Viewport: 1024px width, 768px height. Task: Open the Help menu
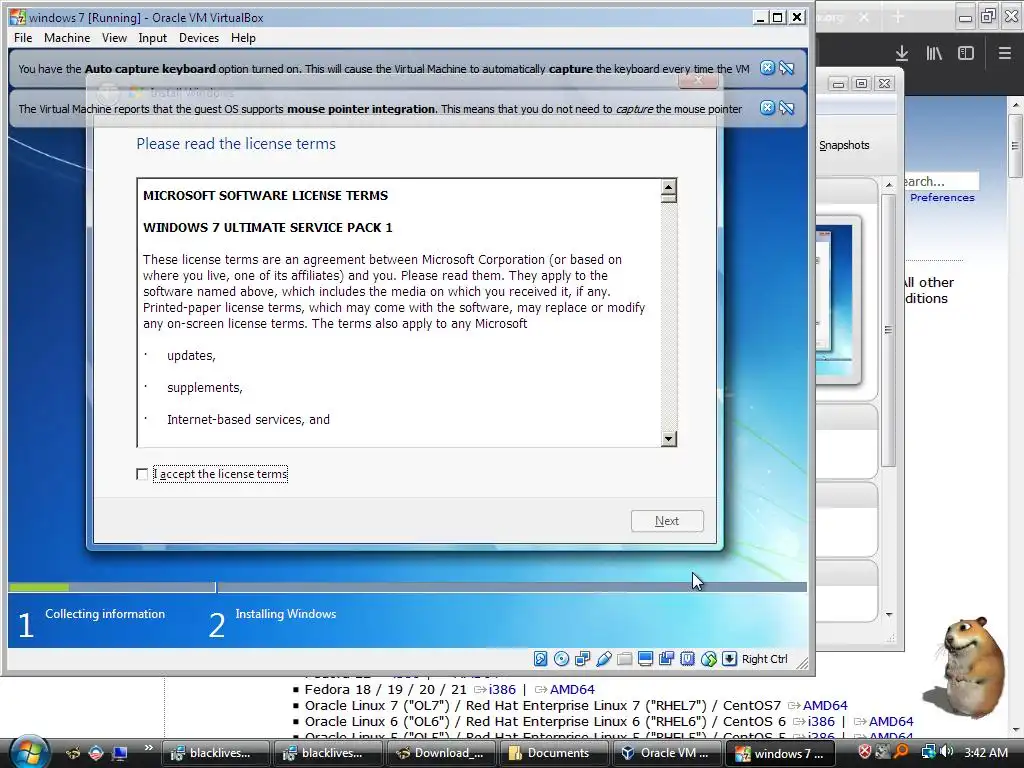(243, 38)
